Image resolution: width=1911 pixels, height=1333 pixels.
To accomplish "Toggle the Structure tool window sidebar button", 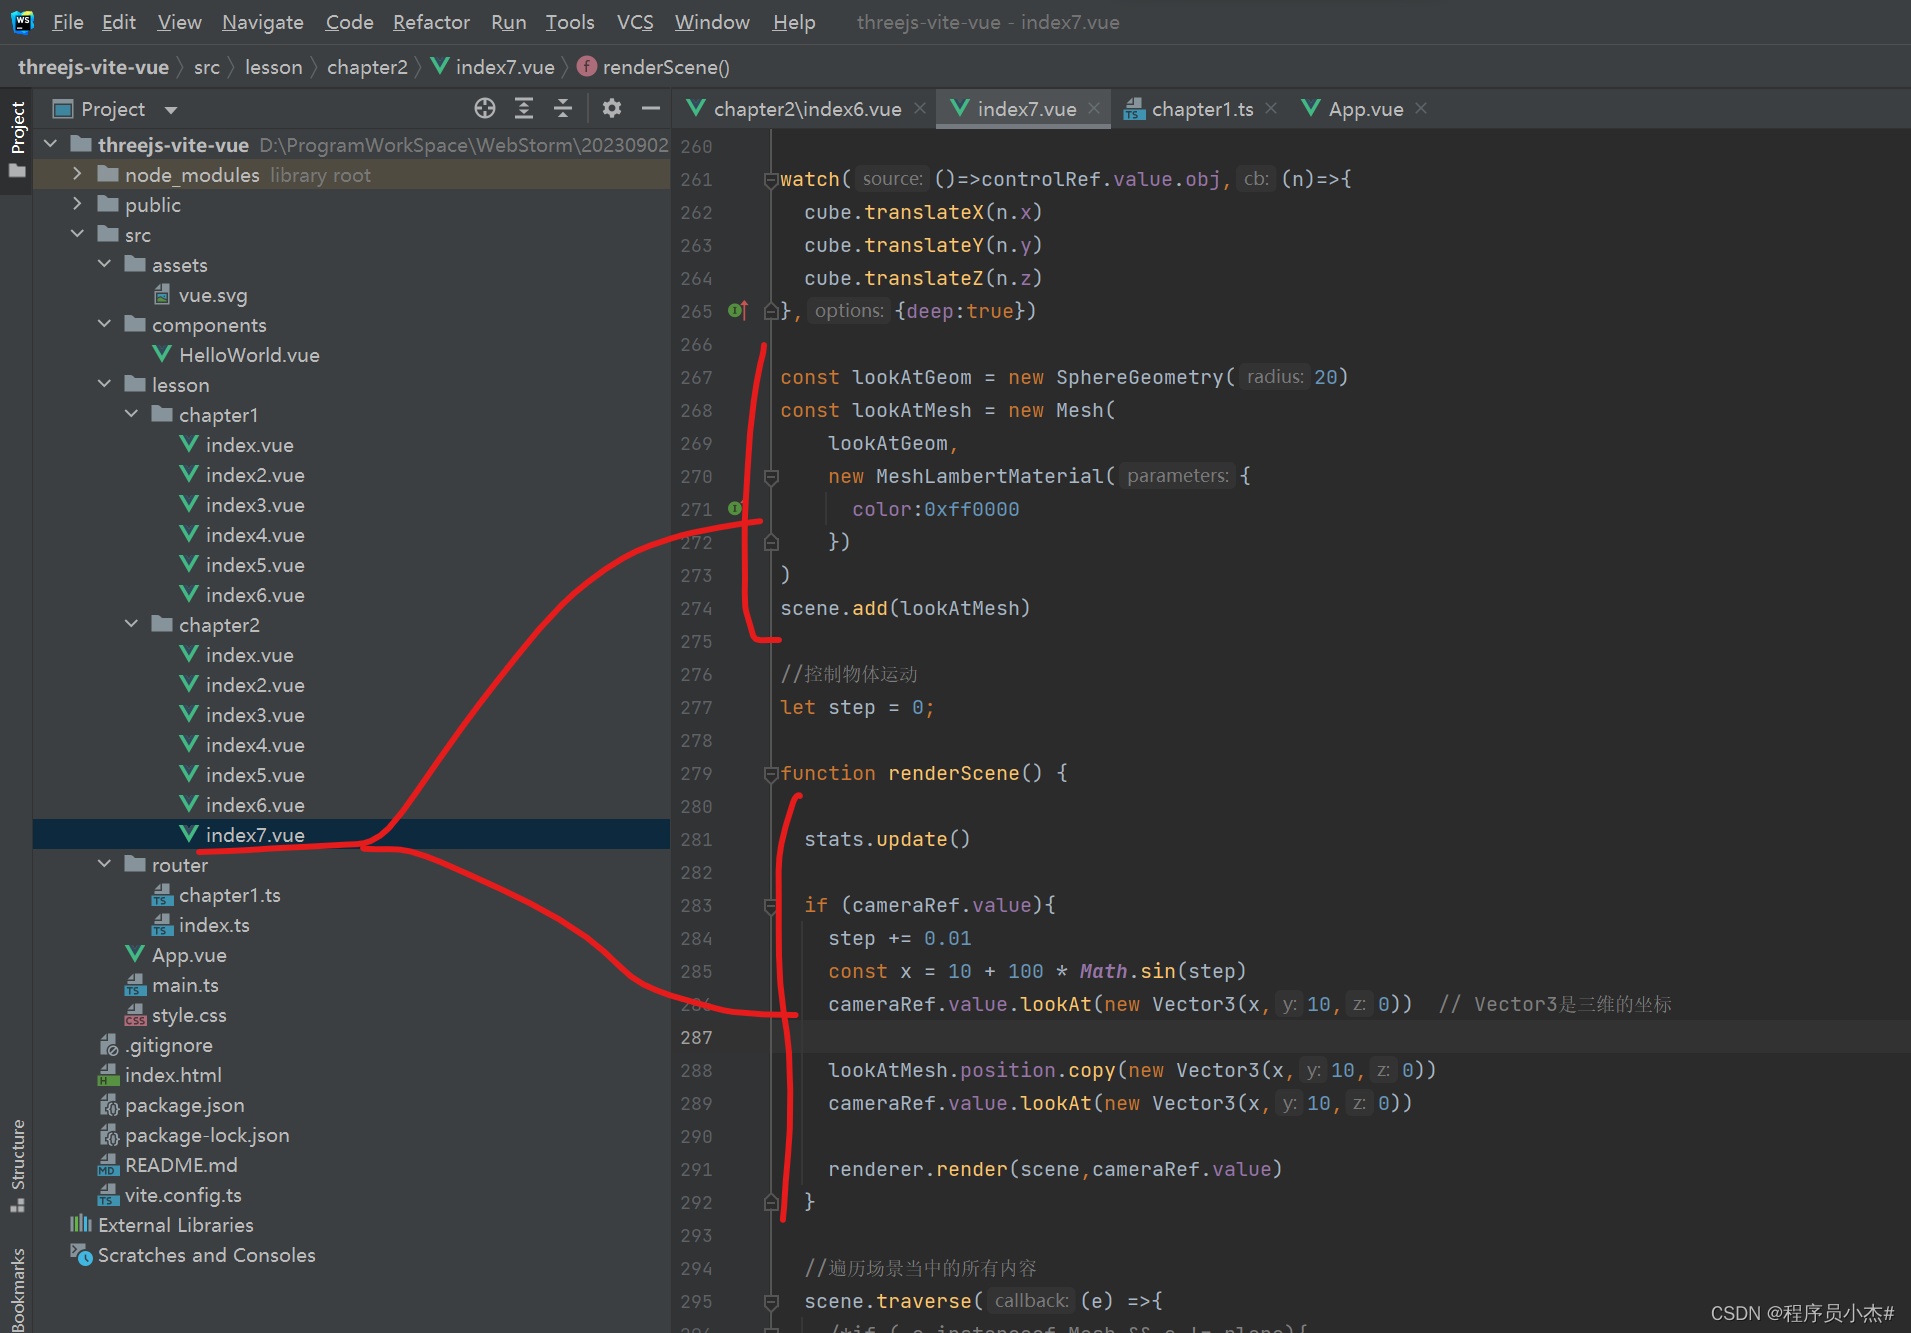I will pos(17,1165).
